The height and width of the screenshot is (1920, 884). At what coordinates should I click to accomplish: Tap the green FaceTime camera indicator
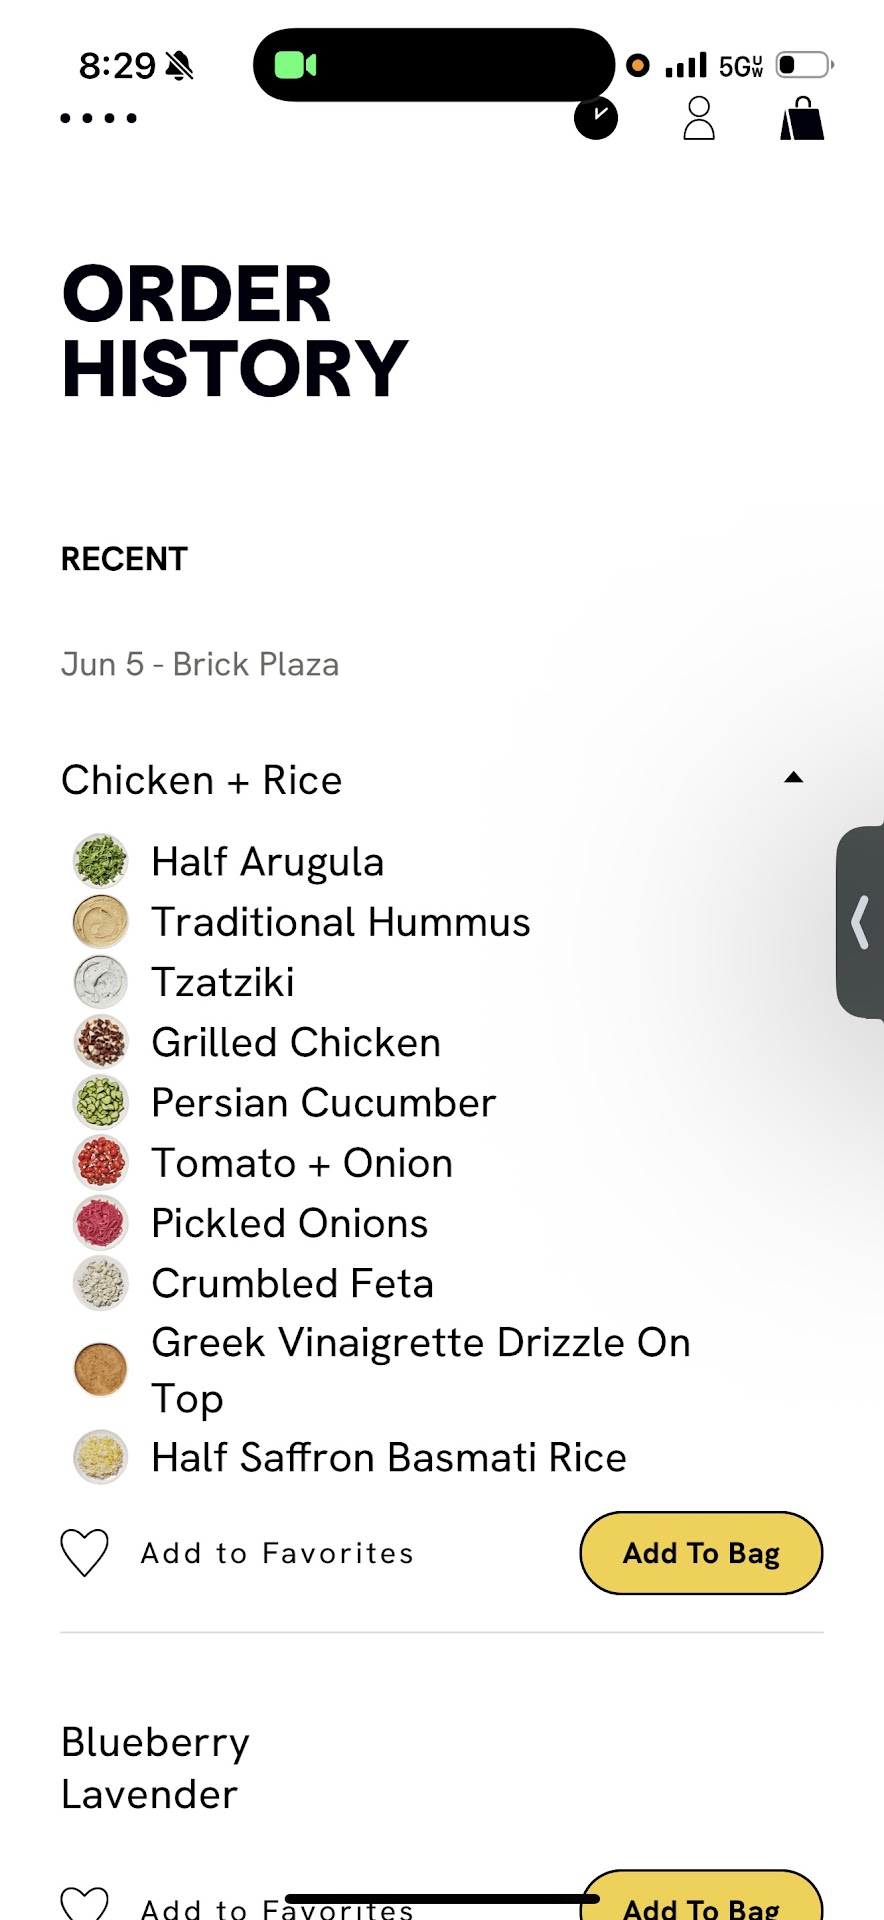click(x=296, y=65)
